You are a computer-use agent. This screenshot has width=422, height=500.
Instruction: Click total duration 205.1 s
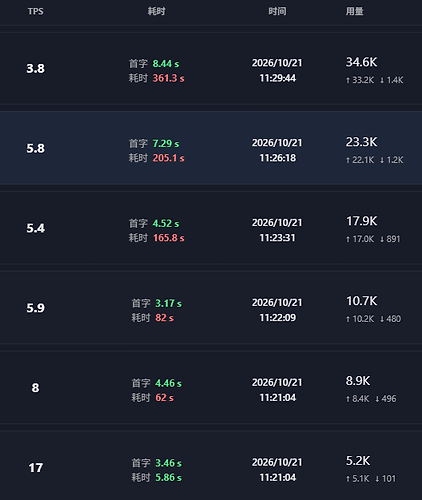(168, 158)
